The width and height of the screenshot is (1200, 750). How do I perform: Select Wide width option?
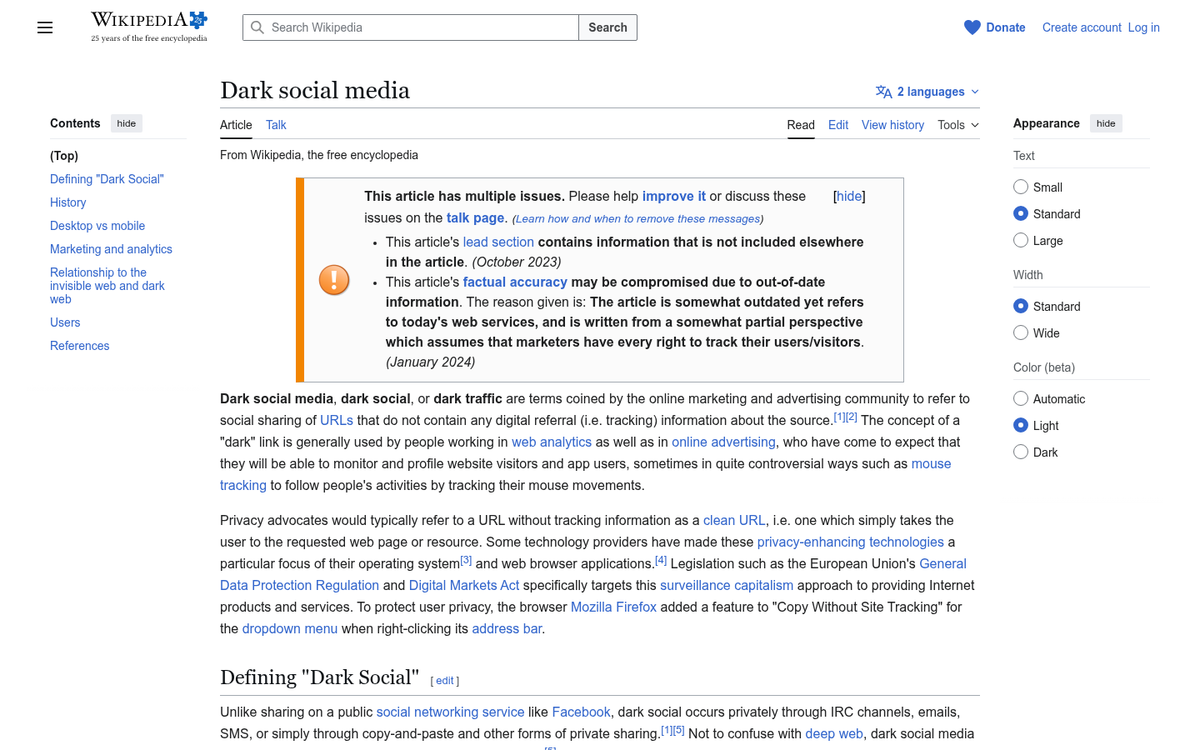(x=1021, y=333)
